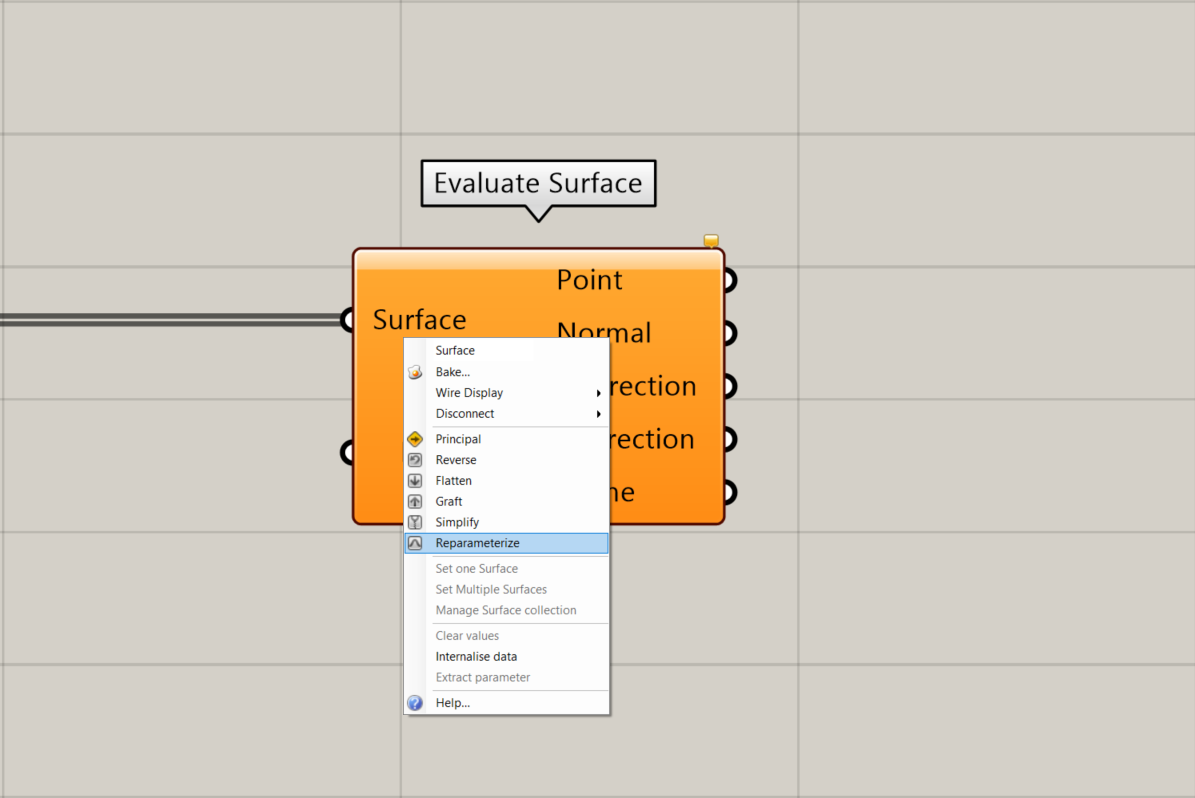The width and height of the screenshot is (1195, 798).
Task: Click the yellow note icon on the component corner
Action: (711, 240)
